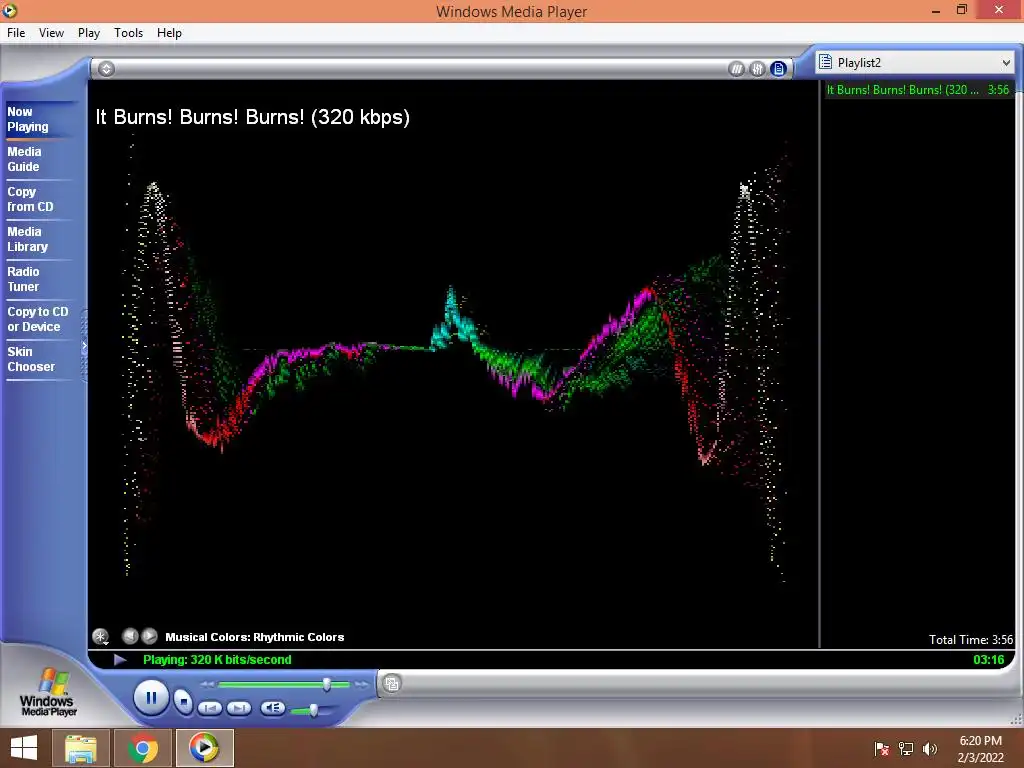
Task: Open File Explorer from taskbar
Action: pyautogui.click(x=81, y=748)
